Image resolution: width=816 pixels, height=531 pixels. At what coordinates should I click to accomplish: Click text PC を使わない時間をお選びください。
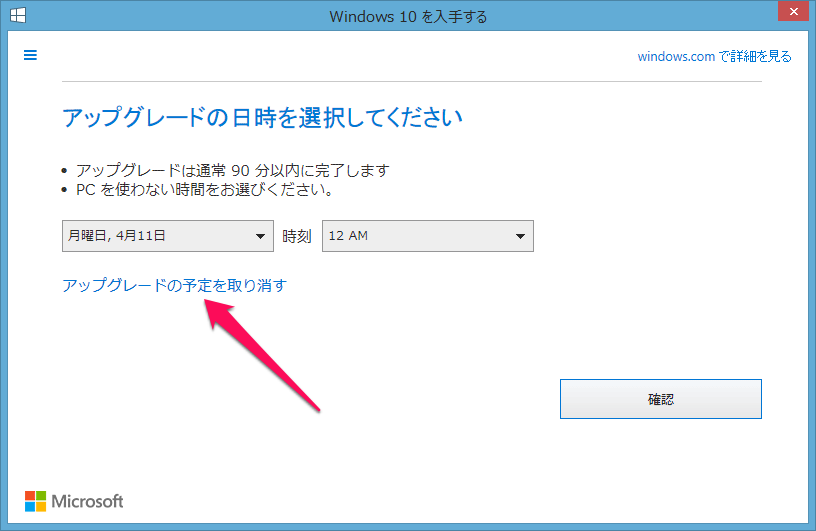coord(205,189)
